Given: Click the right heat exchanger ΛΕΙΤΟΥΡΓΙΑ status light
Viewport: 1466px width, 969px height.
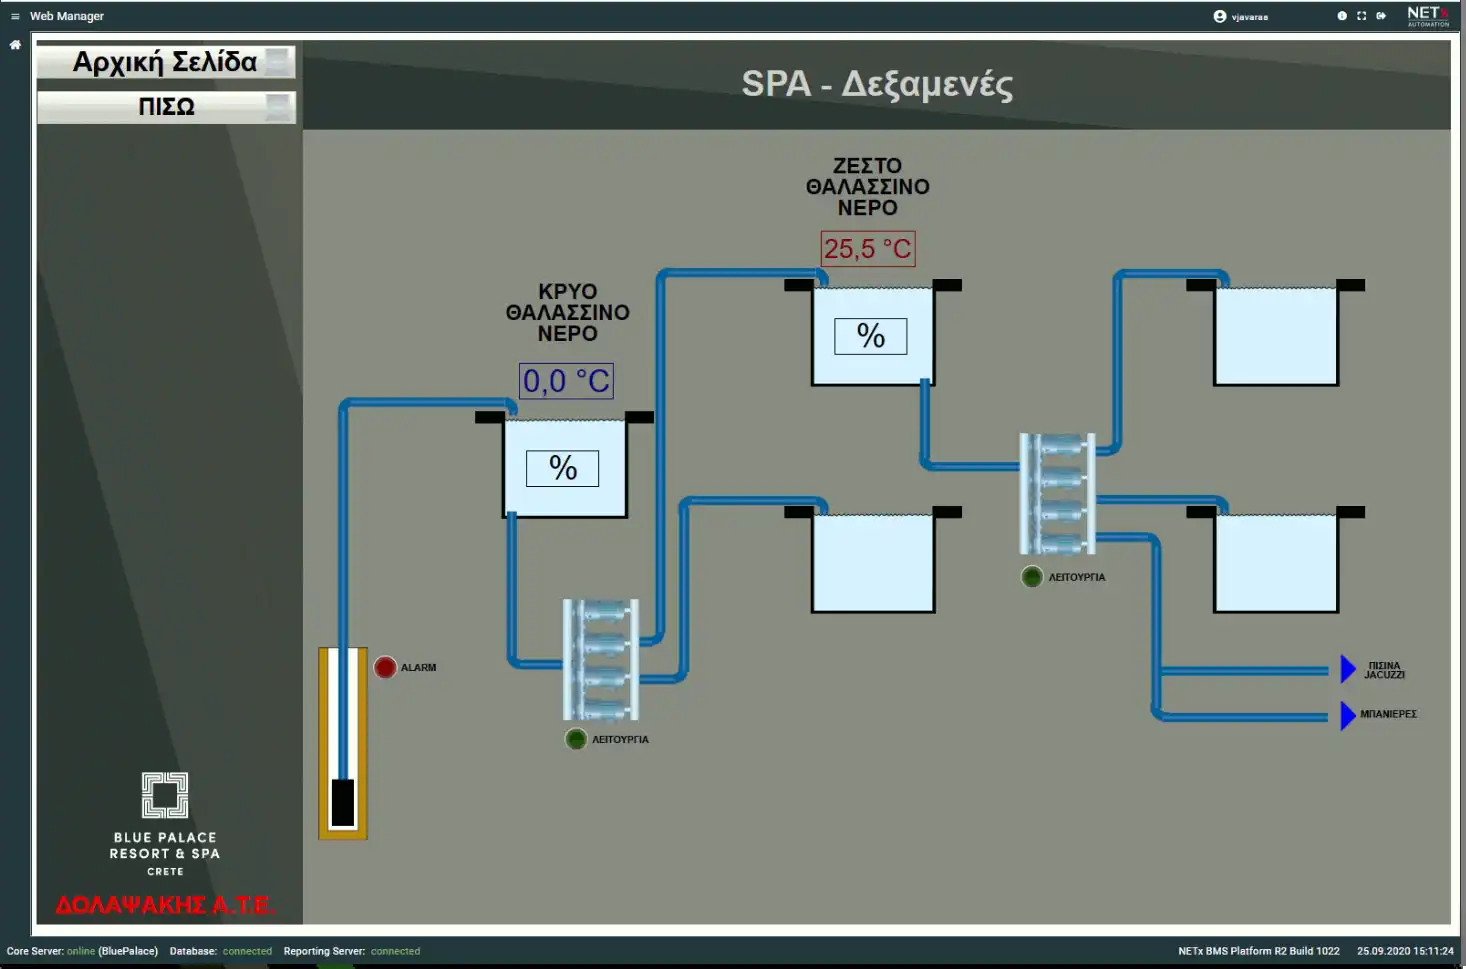Looking at the screenshot, I should tap(1032, 577).
